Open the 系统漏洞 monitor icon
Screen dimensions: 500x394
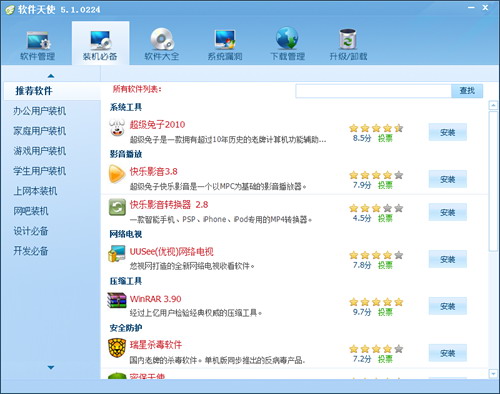225,40
